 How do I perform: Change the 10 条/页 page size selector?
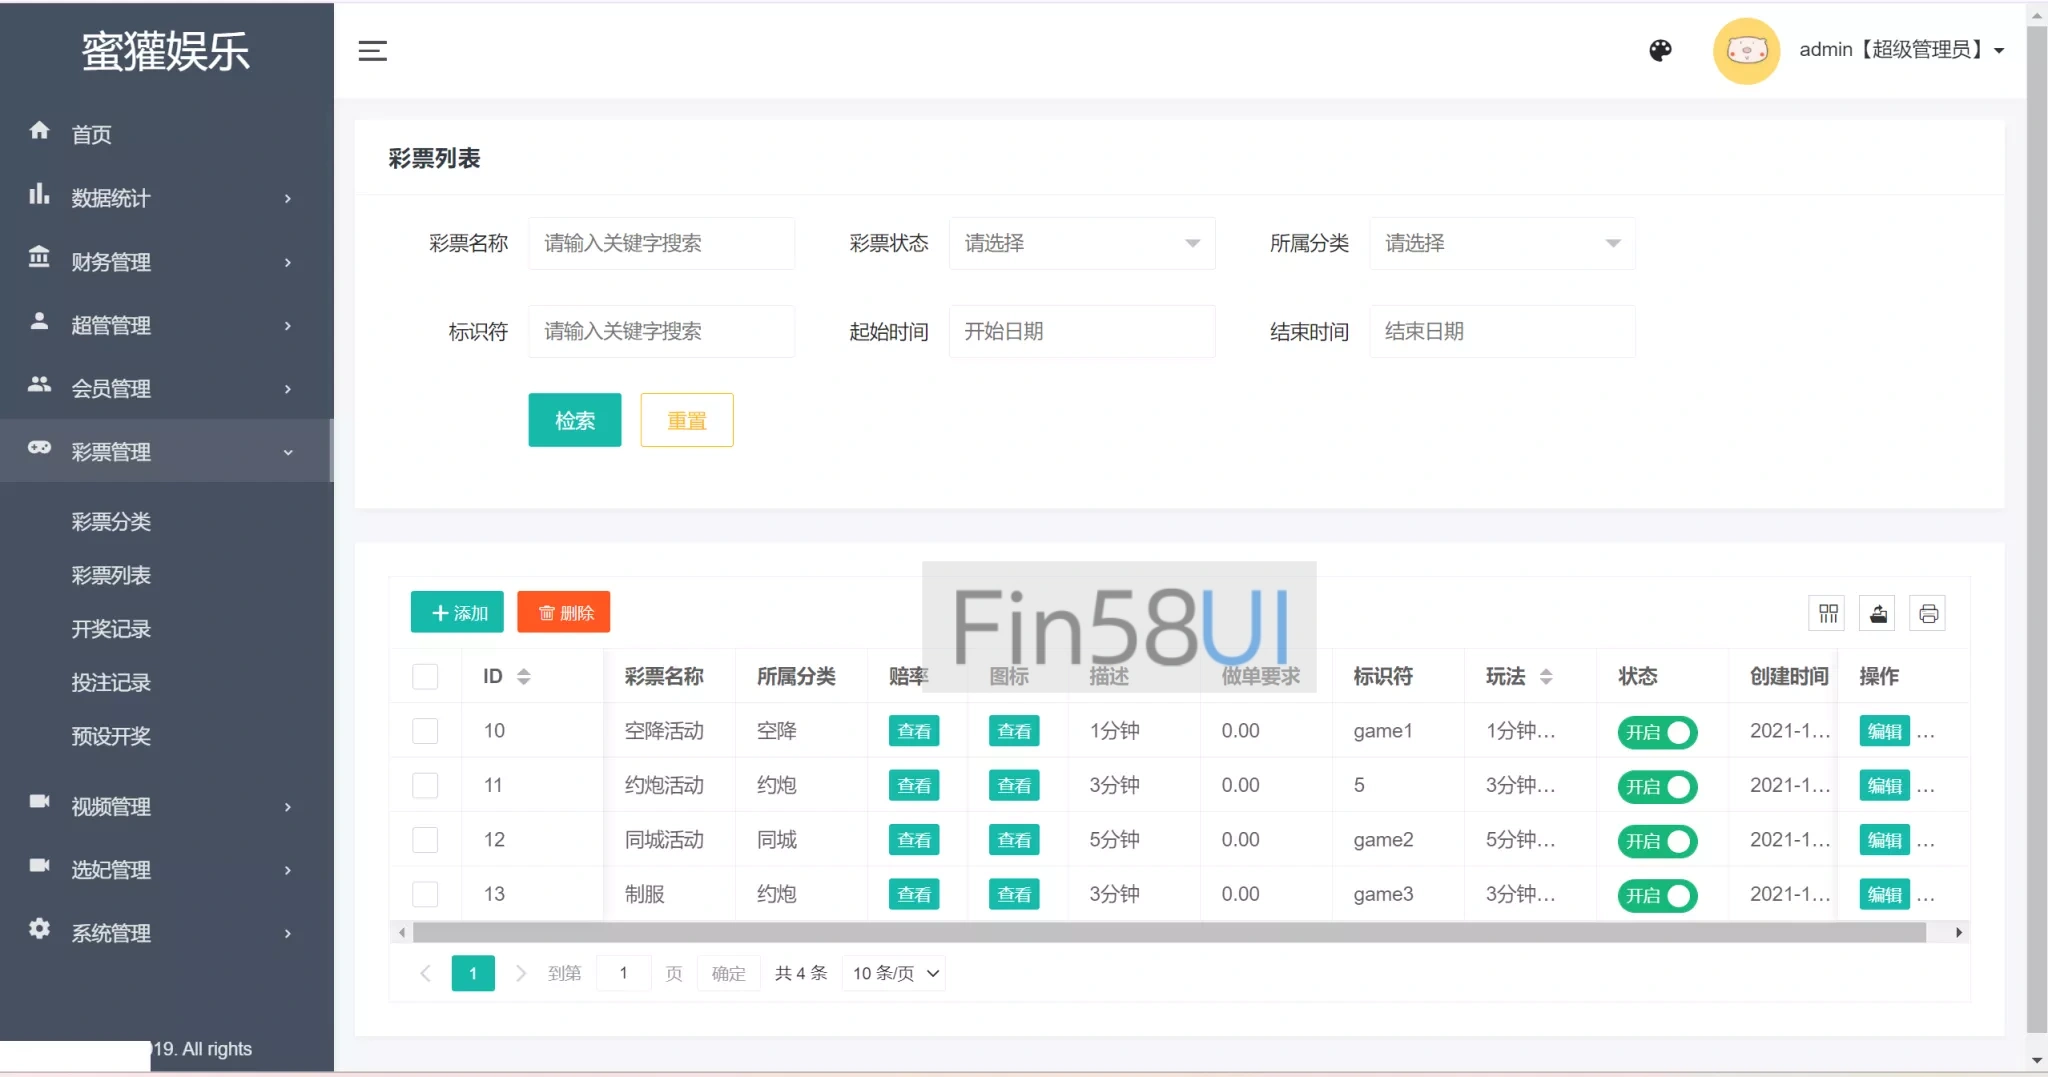894,973
